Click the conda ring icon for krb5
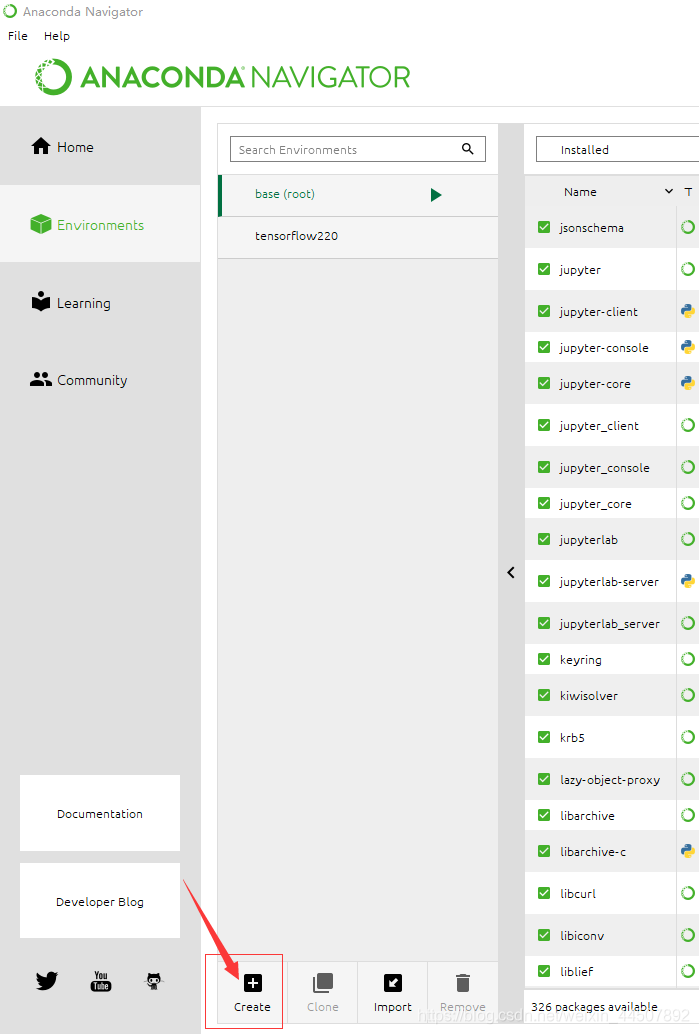 click(688, 737)
